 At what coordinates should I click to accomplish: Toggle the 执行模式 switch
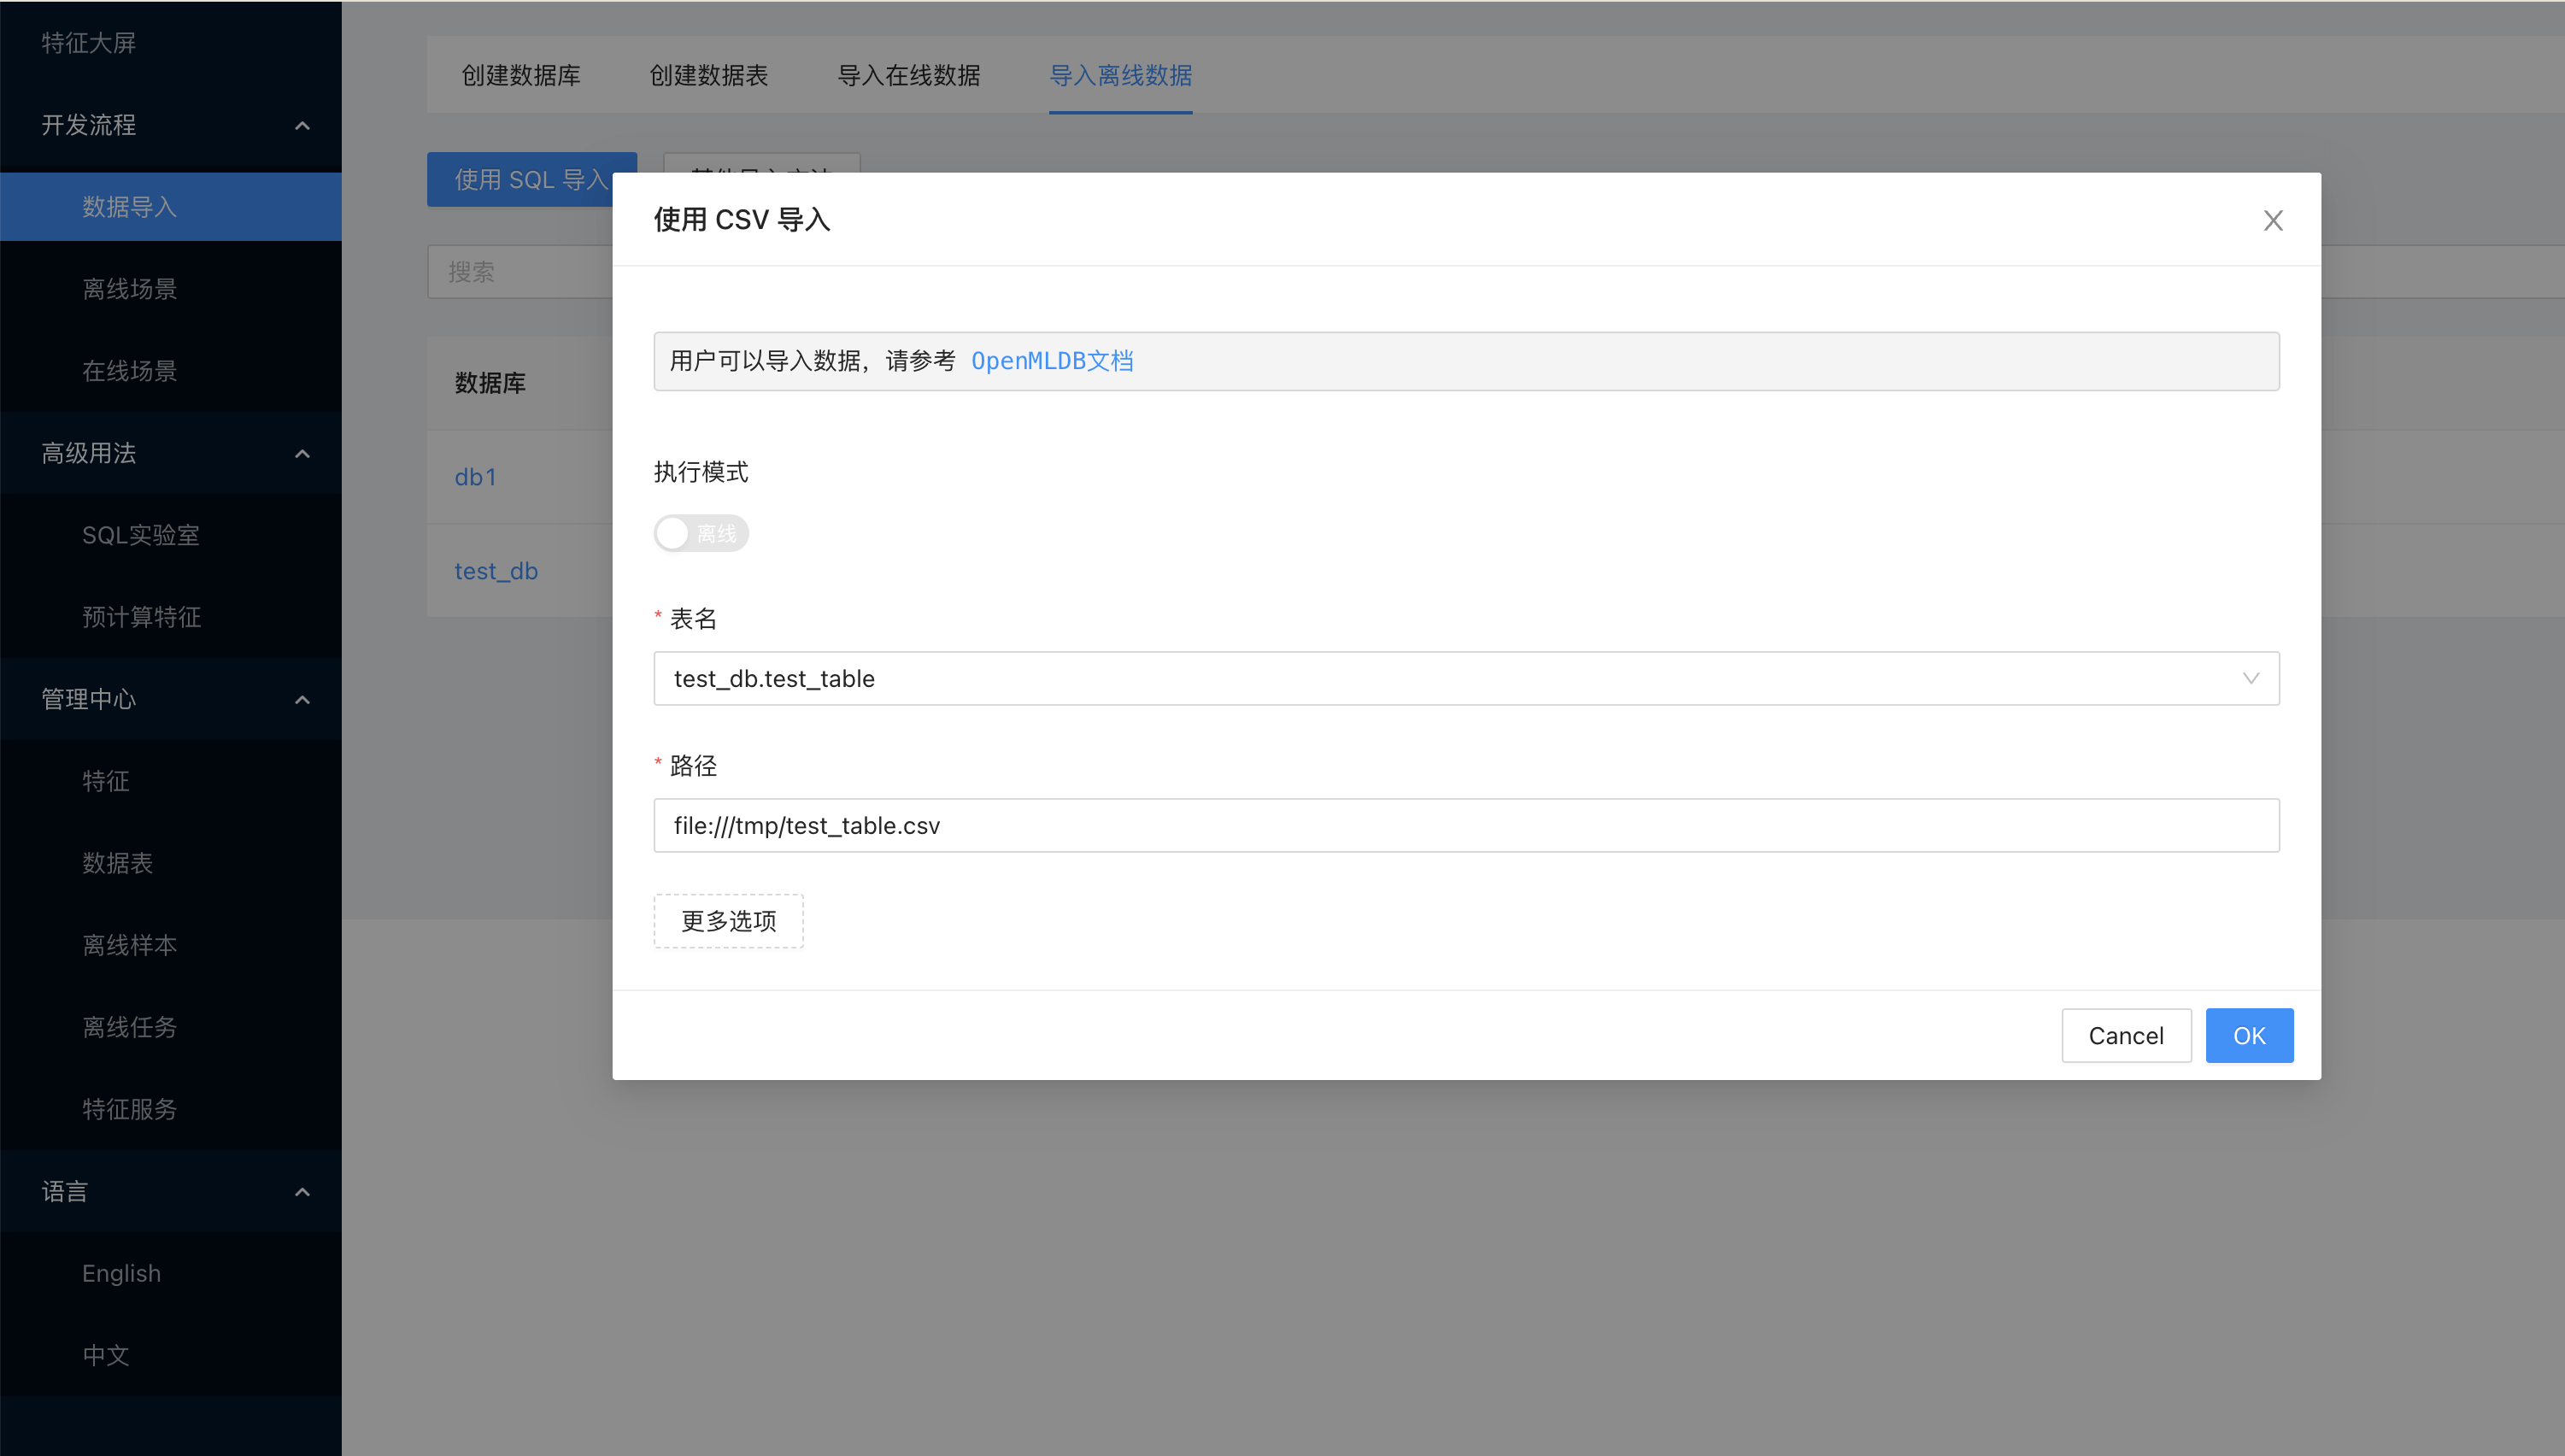[x=700, y=532]
